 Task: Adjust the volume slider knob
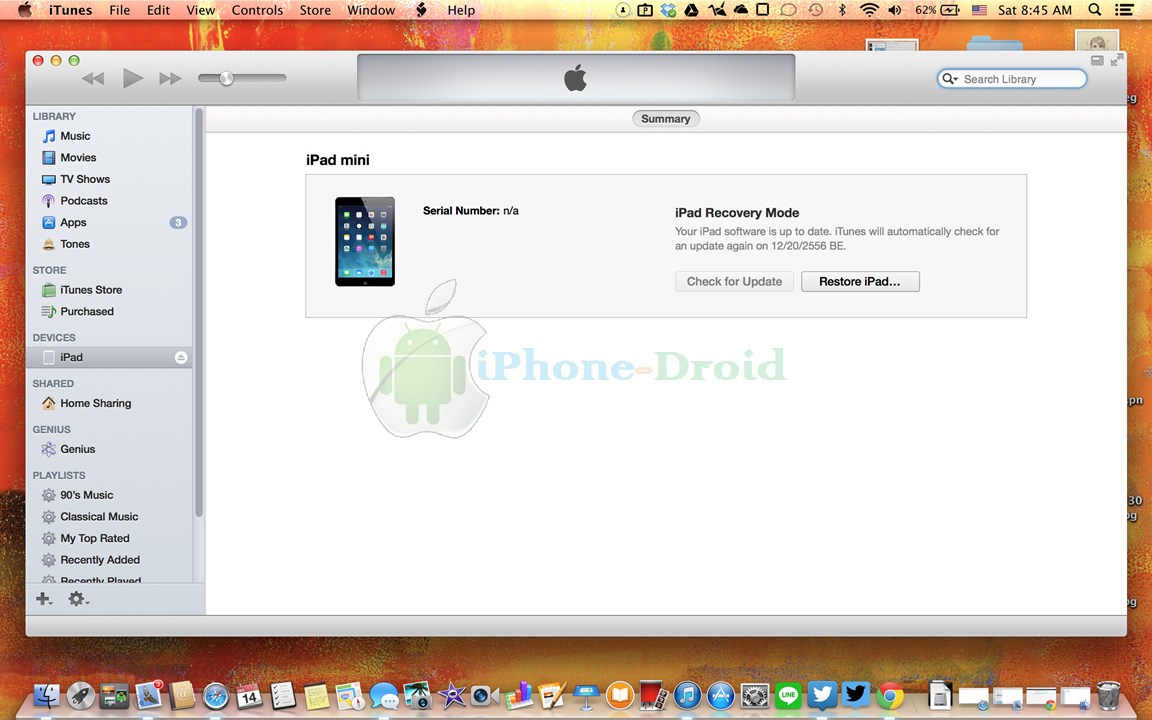(x=226, y=78)
